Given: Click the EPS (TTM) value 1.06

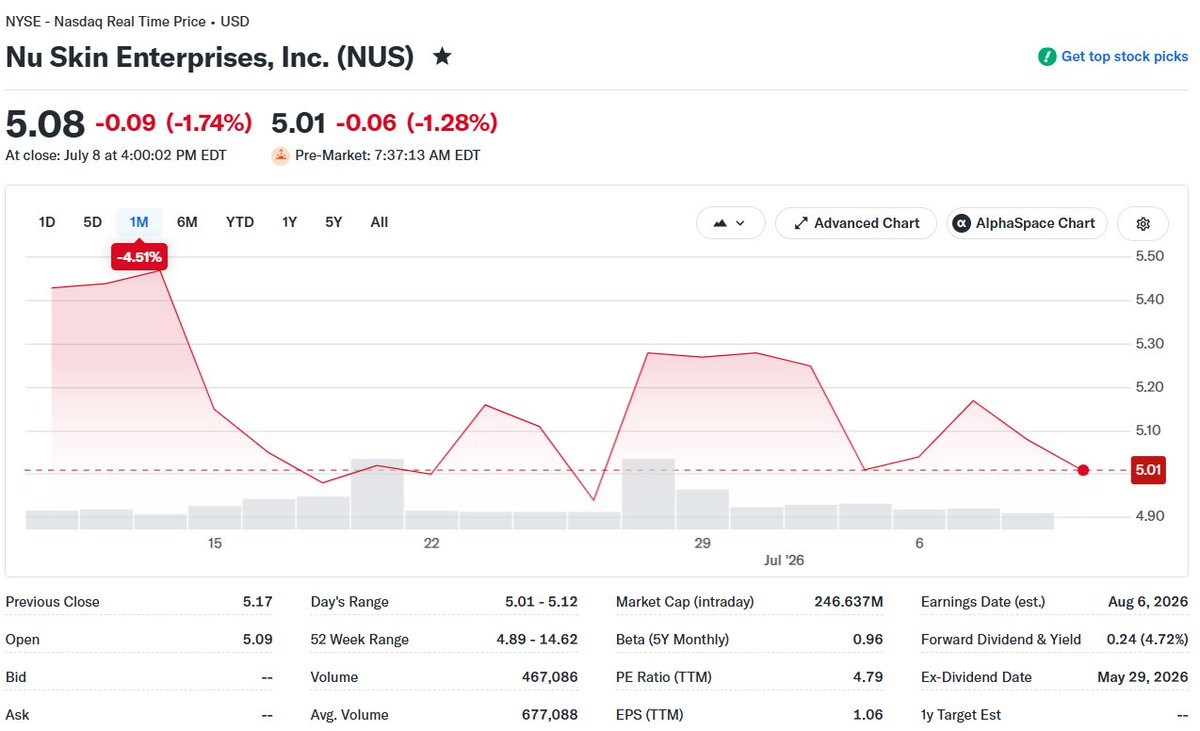Looking at the screenshot, I should tap(868, 715).
